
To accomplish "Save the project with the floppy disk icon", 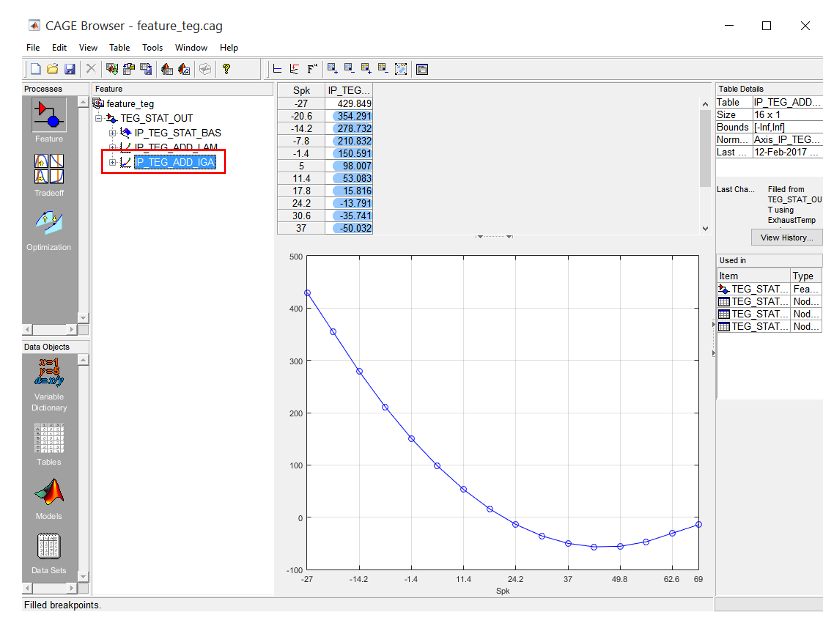I will tap(69, 69).
